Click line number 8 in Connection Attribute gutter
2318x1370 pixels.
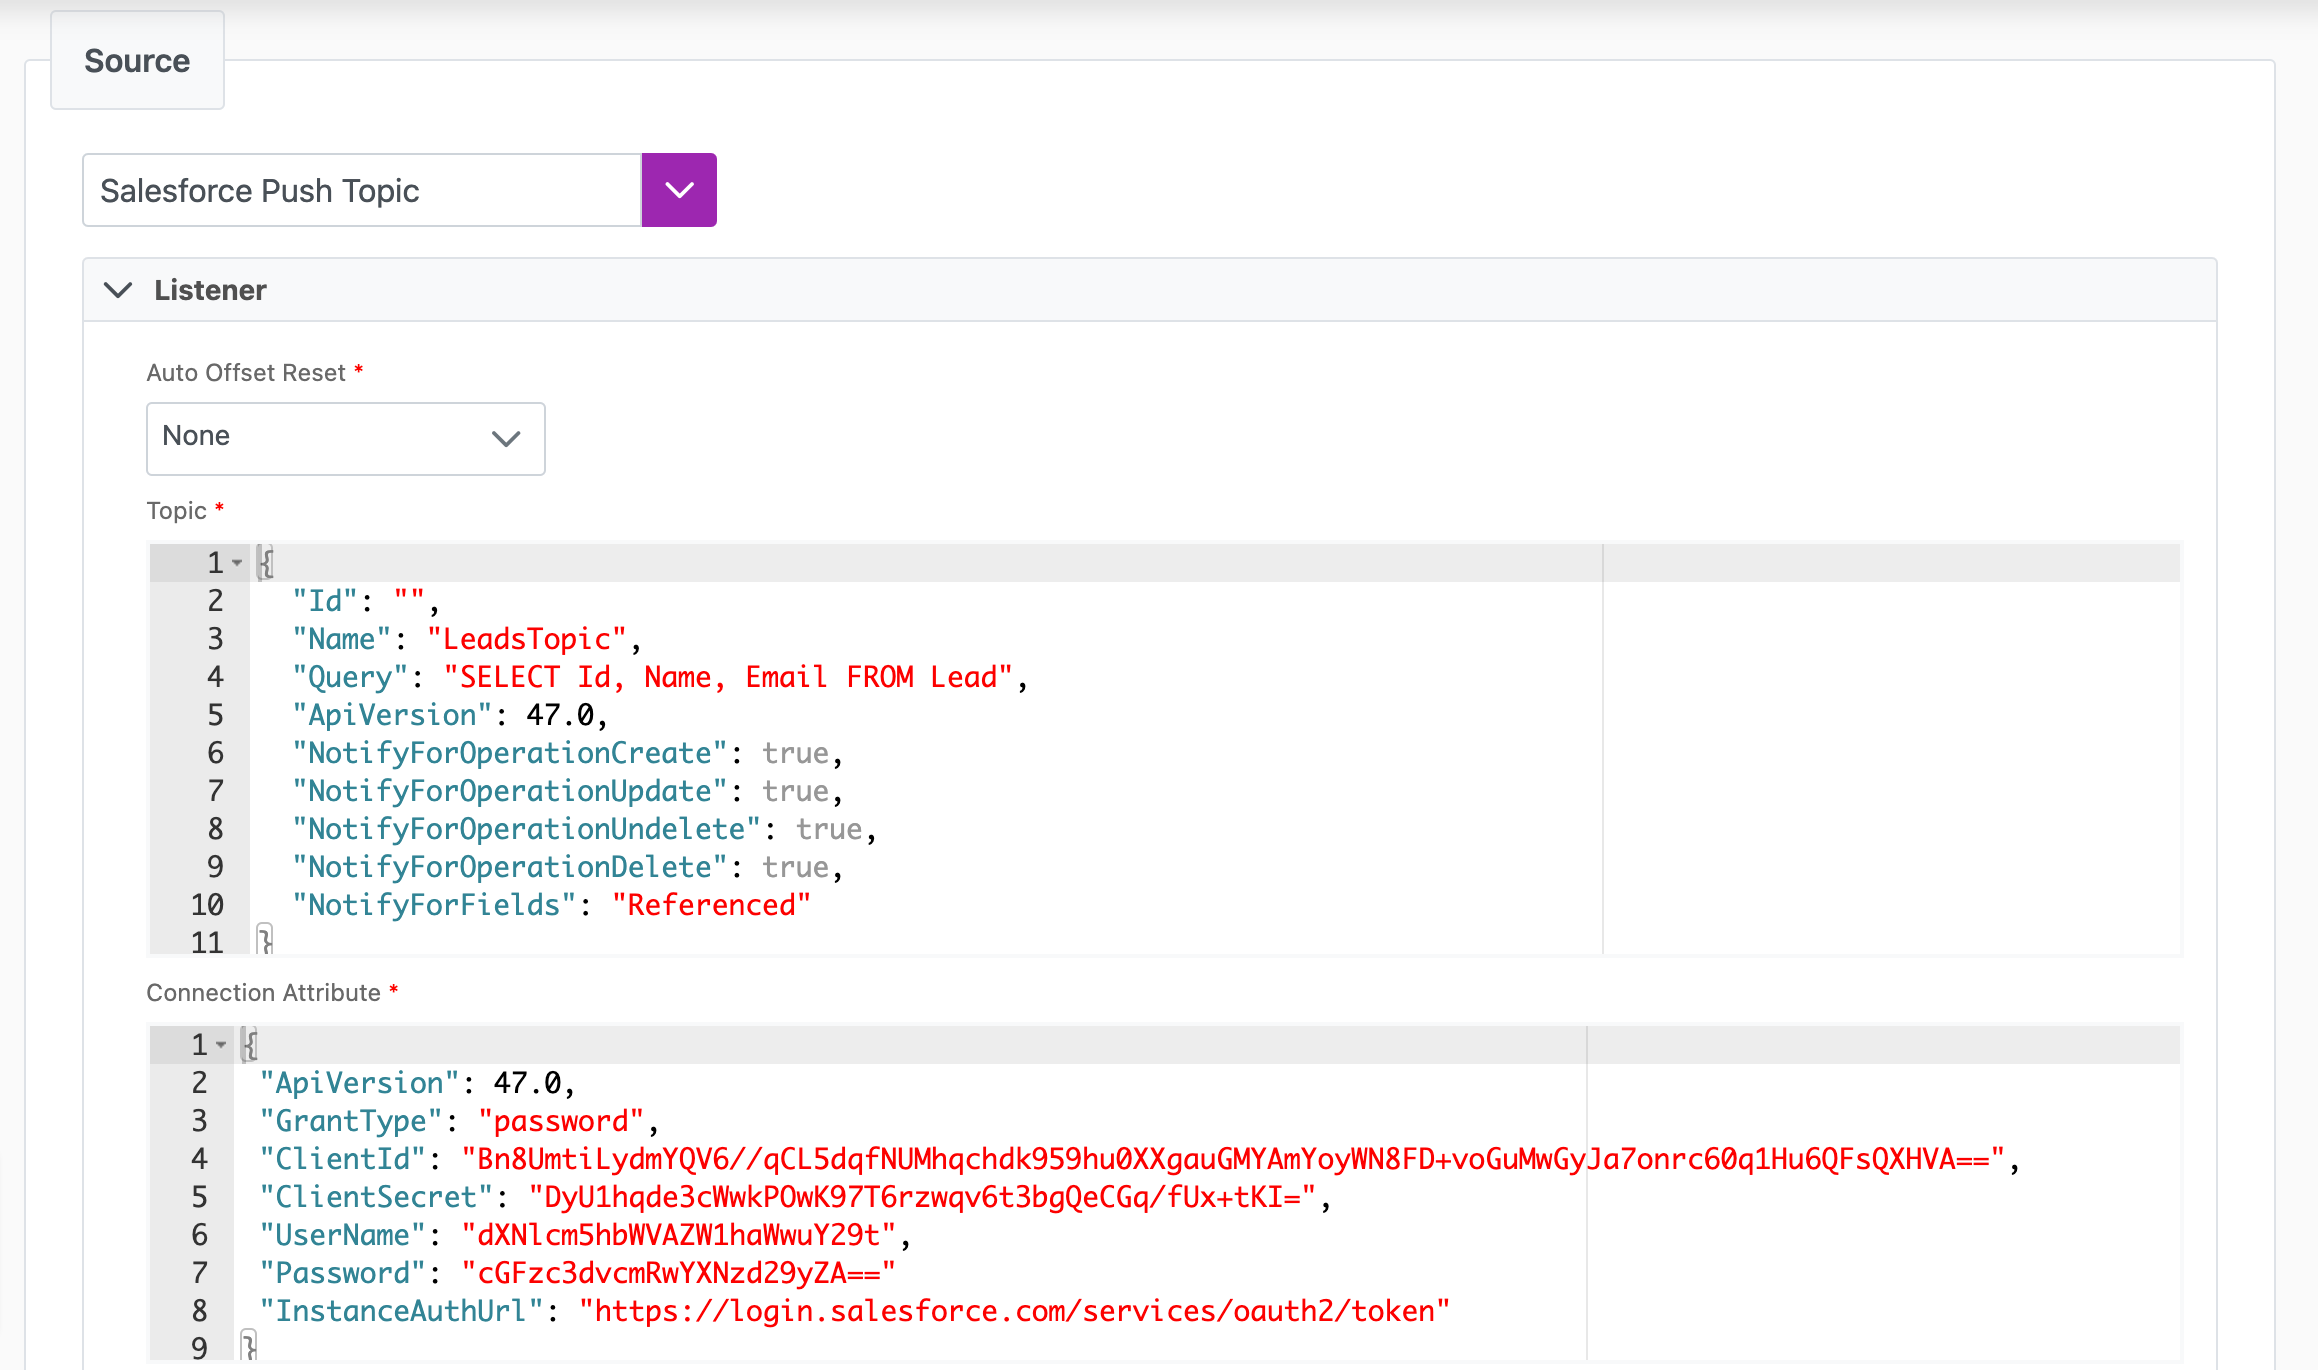(x=199, y=1311)
